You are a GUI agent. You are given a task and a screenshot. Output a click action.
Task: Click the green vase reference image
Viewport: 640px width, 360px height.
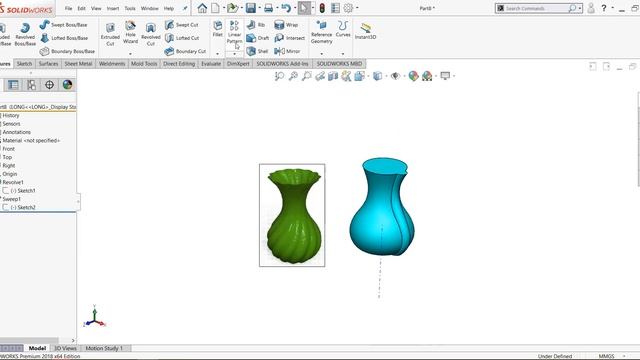(292, 215)
